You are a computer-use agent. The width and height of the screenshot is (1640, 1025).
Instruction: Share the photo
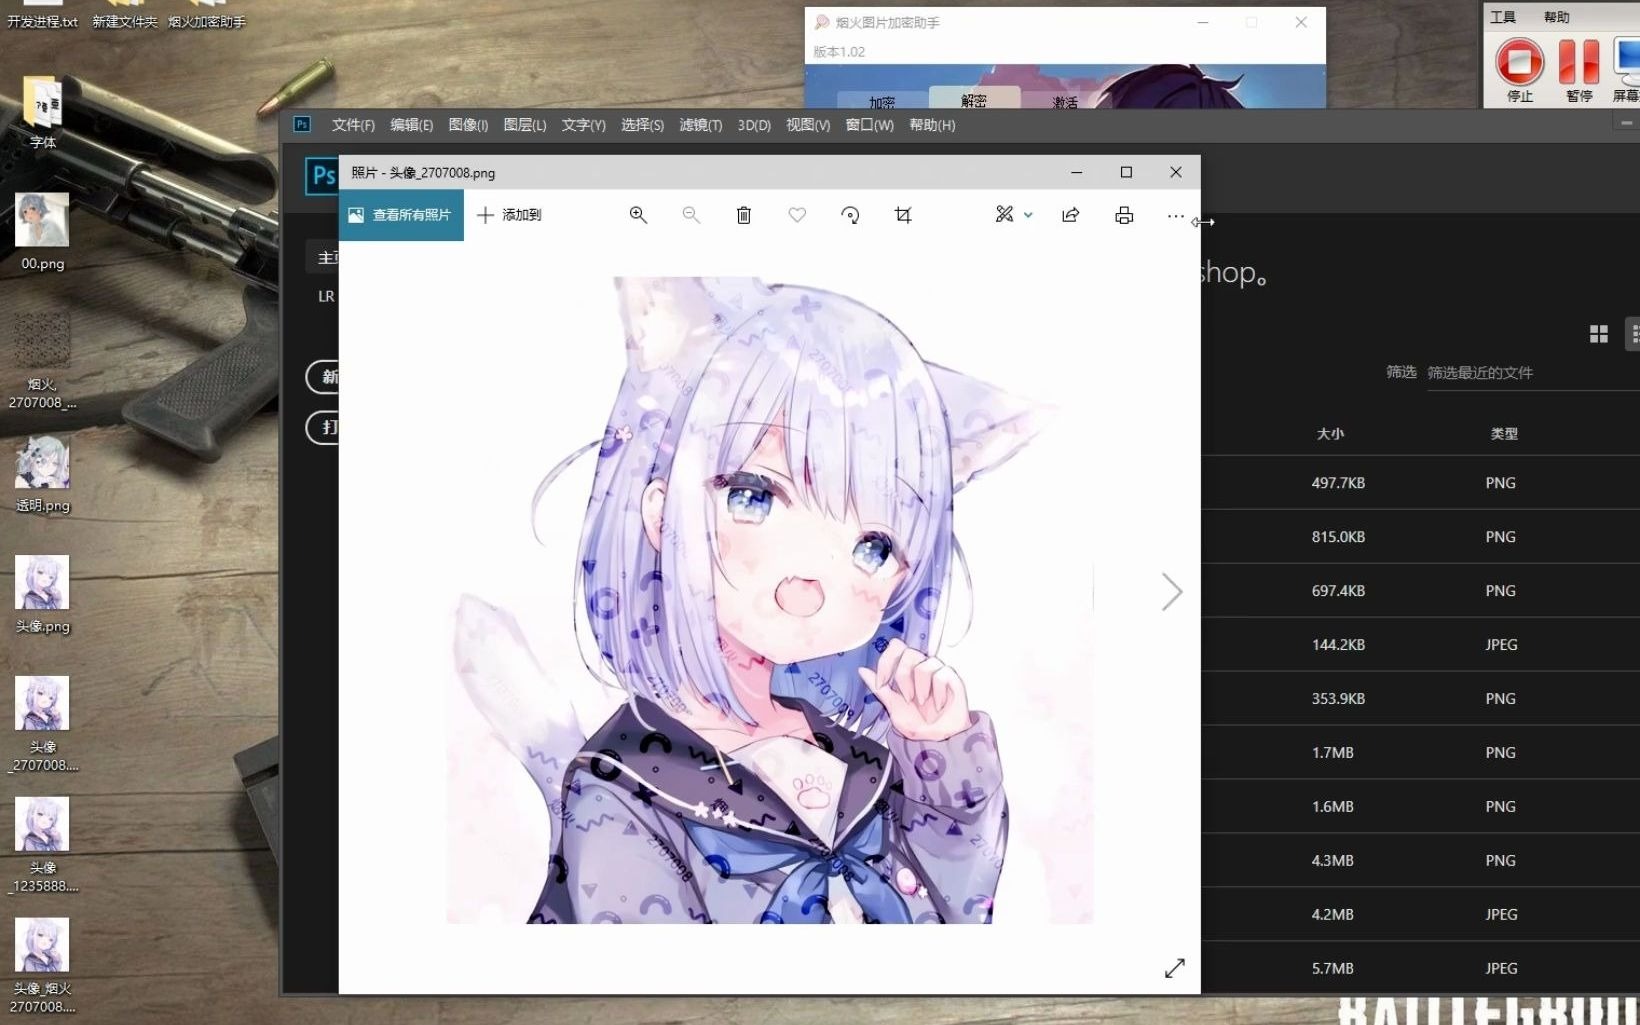(x=1070, y=215)
